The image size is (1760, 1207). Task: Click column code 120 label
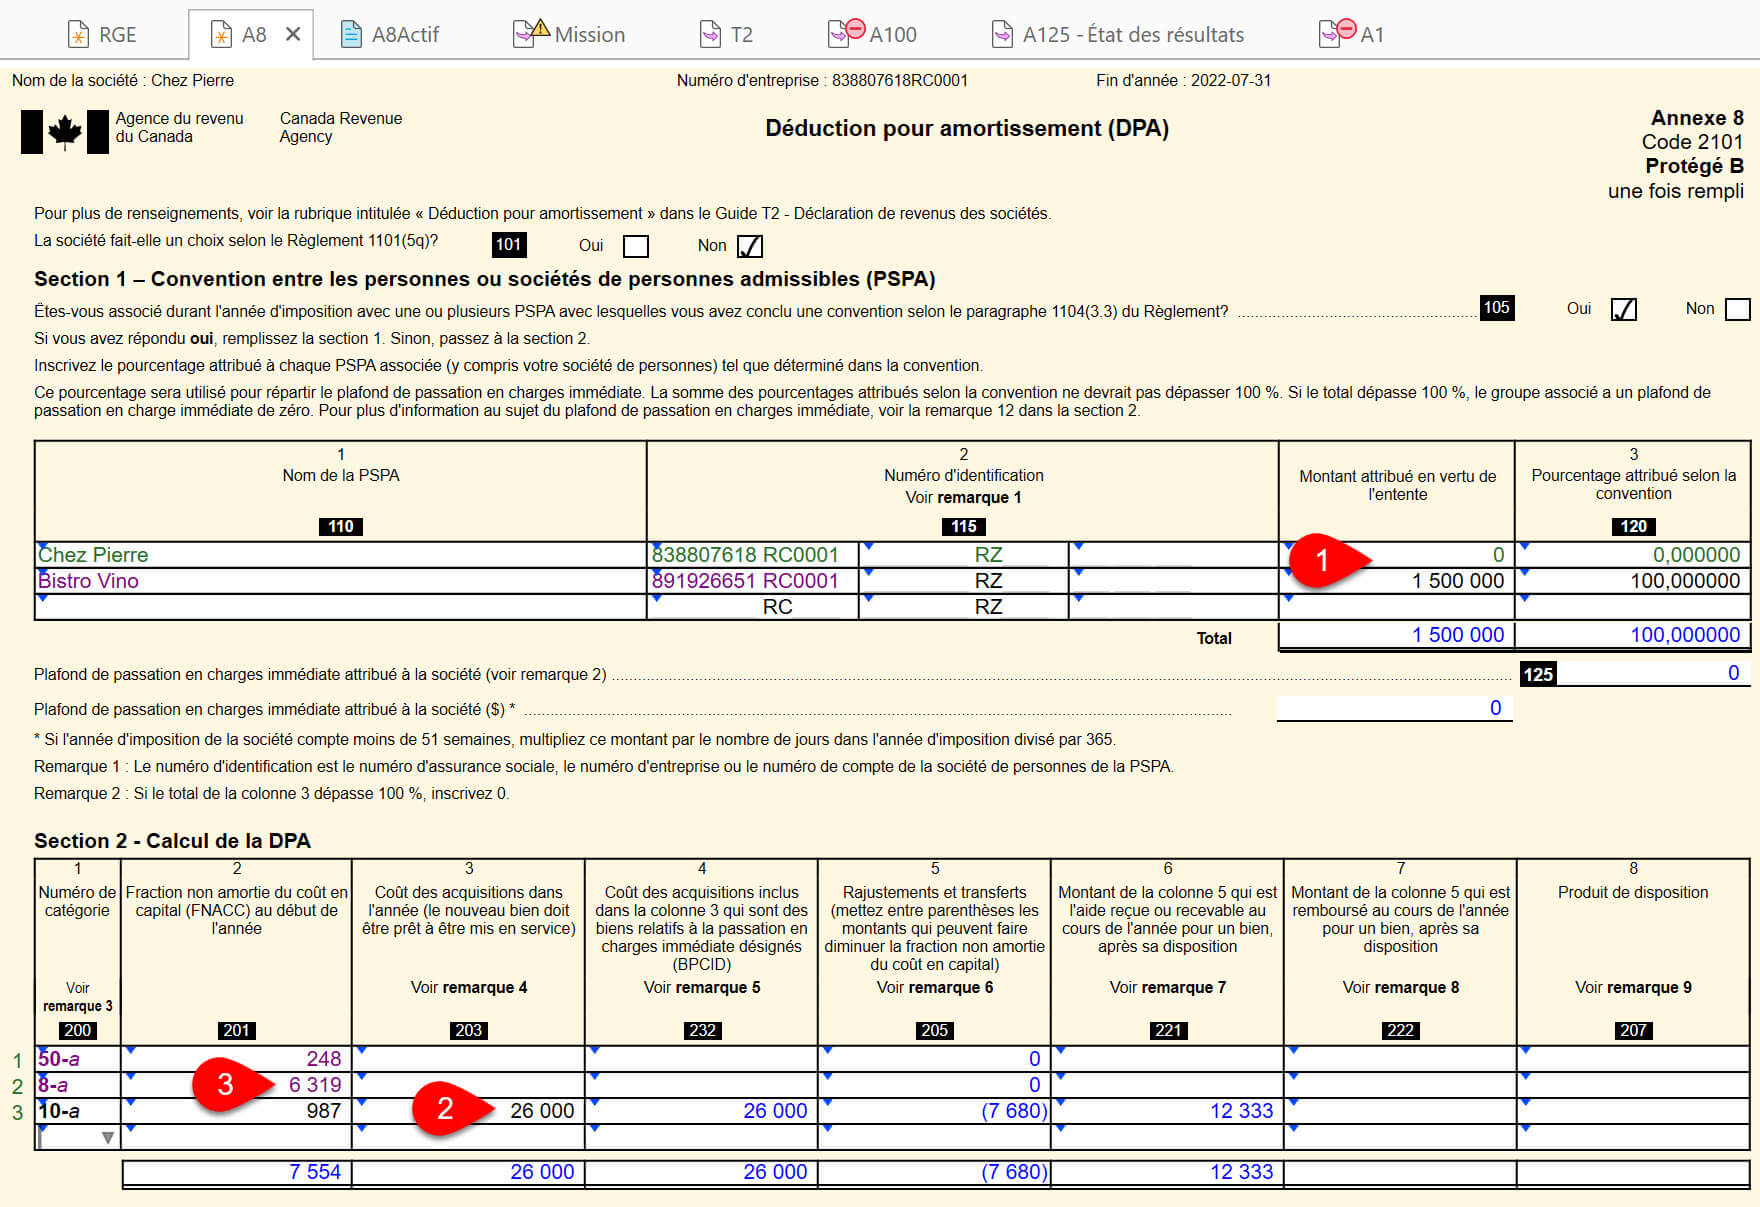[x=1634, y=527]
